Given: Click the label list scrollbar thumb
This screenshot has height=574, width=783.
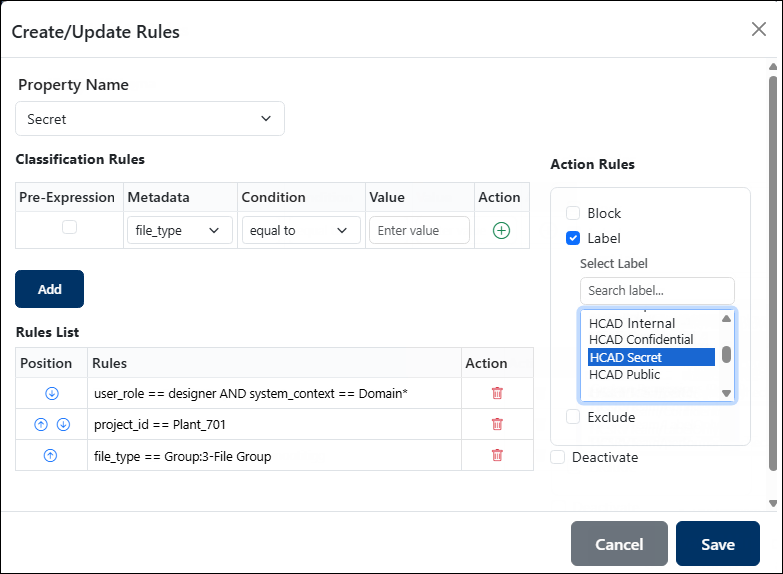Looking at the screenshot, I should click(727, 355).
